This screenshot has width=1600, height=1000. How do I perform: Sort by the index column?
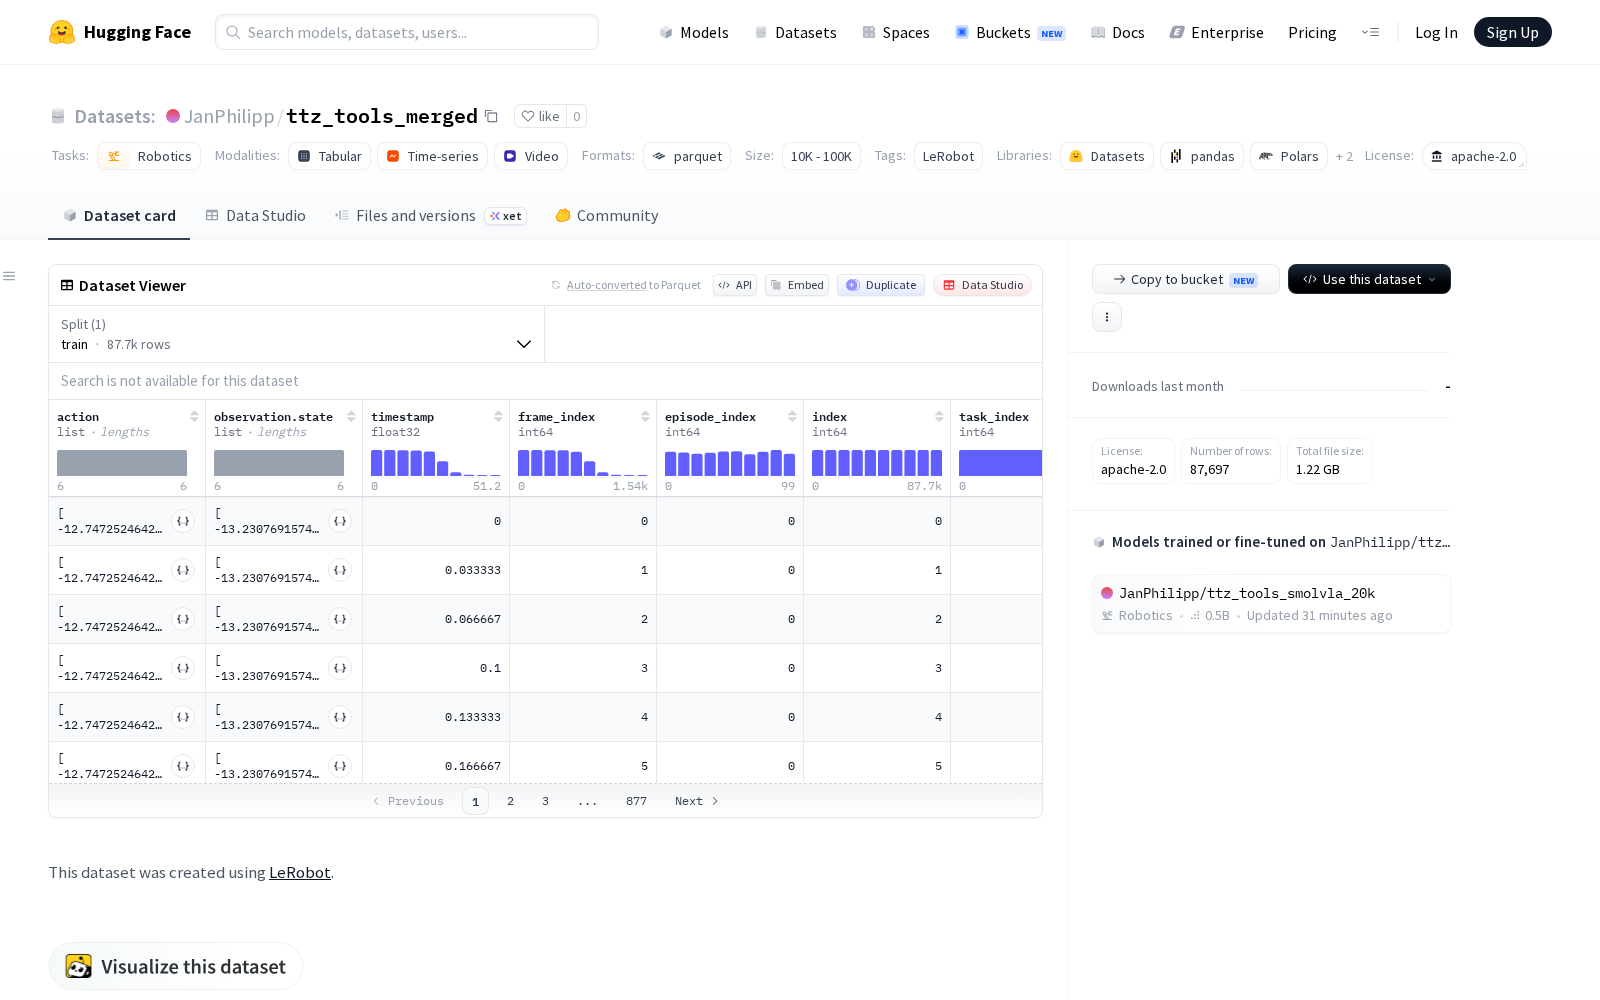coord(939,417)
